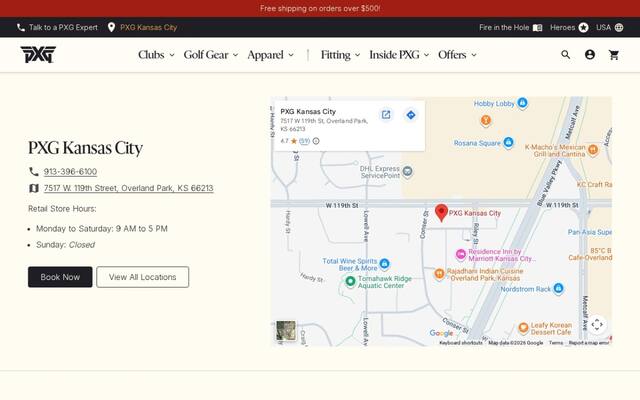This screenshot has width=640, height=400.
Task: Open PXG Kansas City store link in top bar
Action: coord(149,27)
